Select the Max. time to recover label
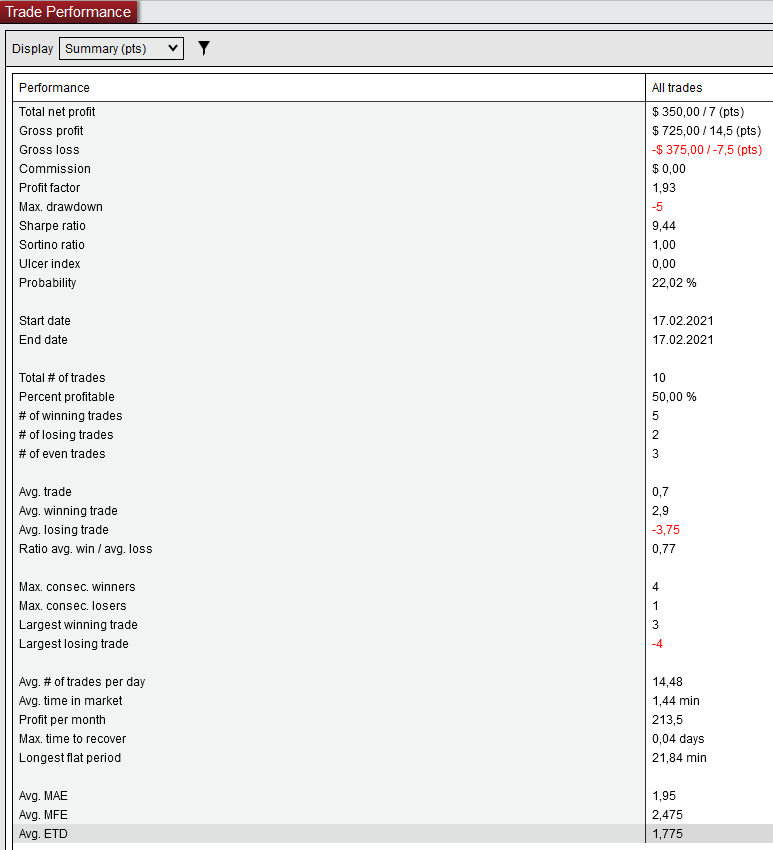The width and height of the screenshot is (773, 850). point(72,738)
